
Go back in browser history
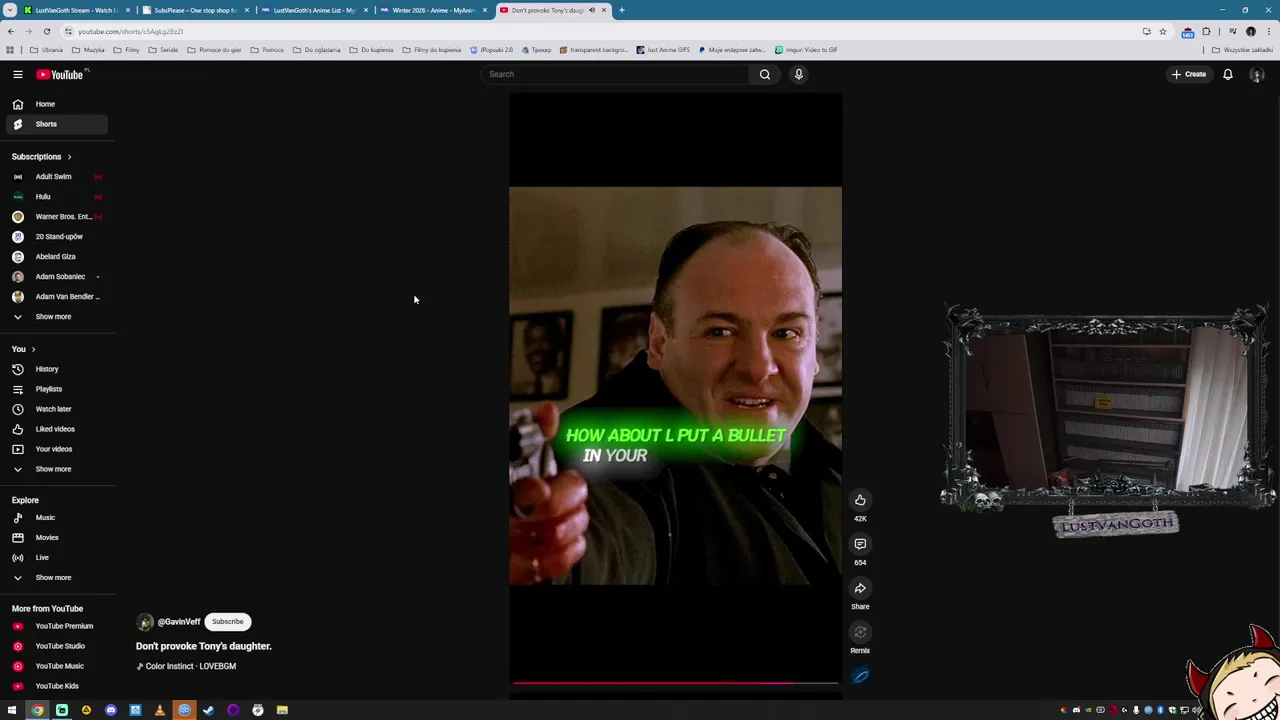click(11, 31)
